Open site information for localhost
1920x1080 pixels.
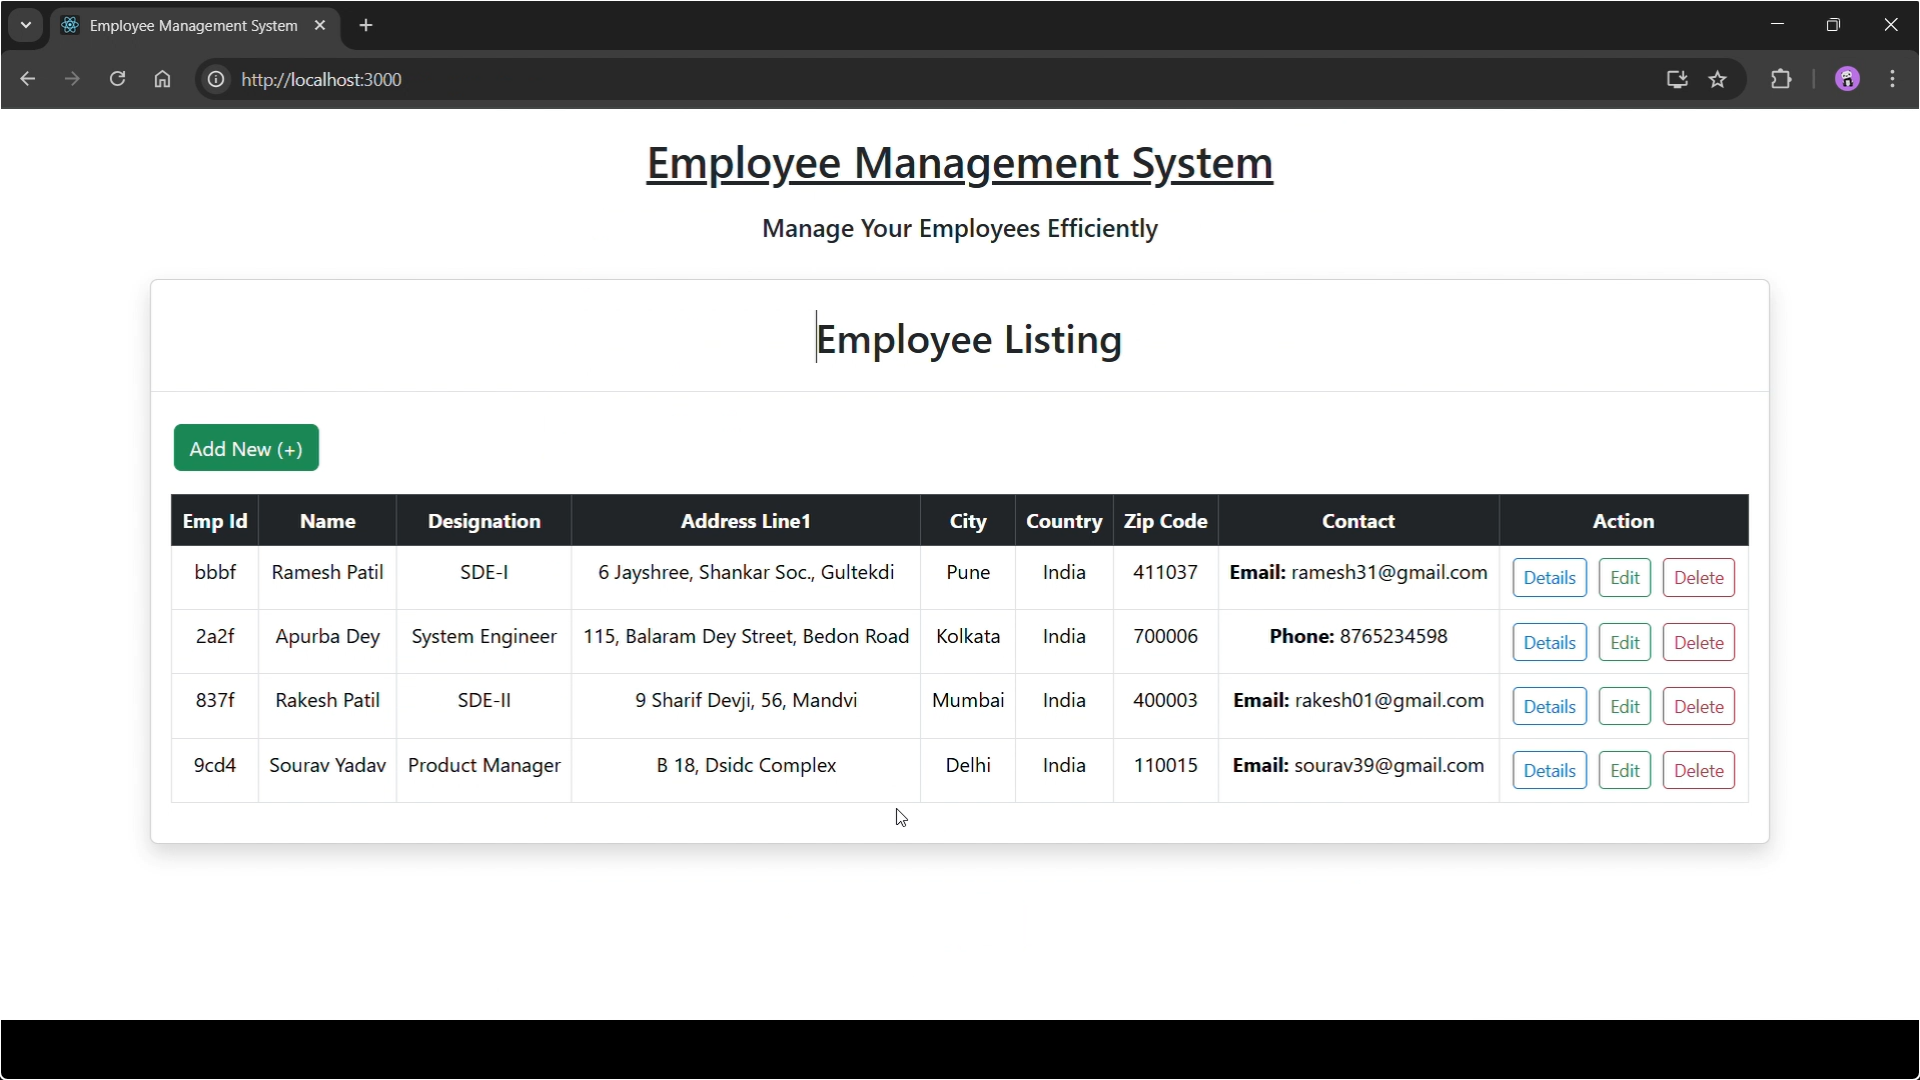click(x=215, y=79)
